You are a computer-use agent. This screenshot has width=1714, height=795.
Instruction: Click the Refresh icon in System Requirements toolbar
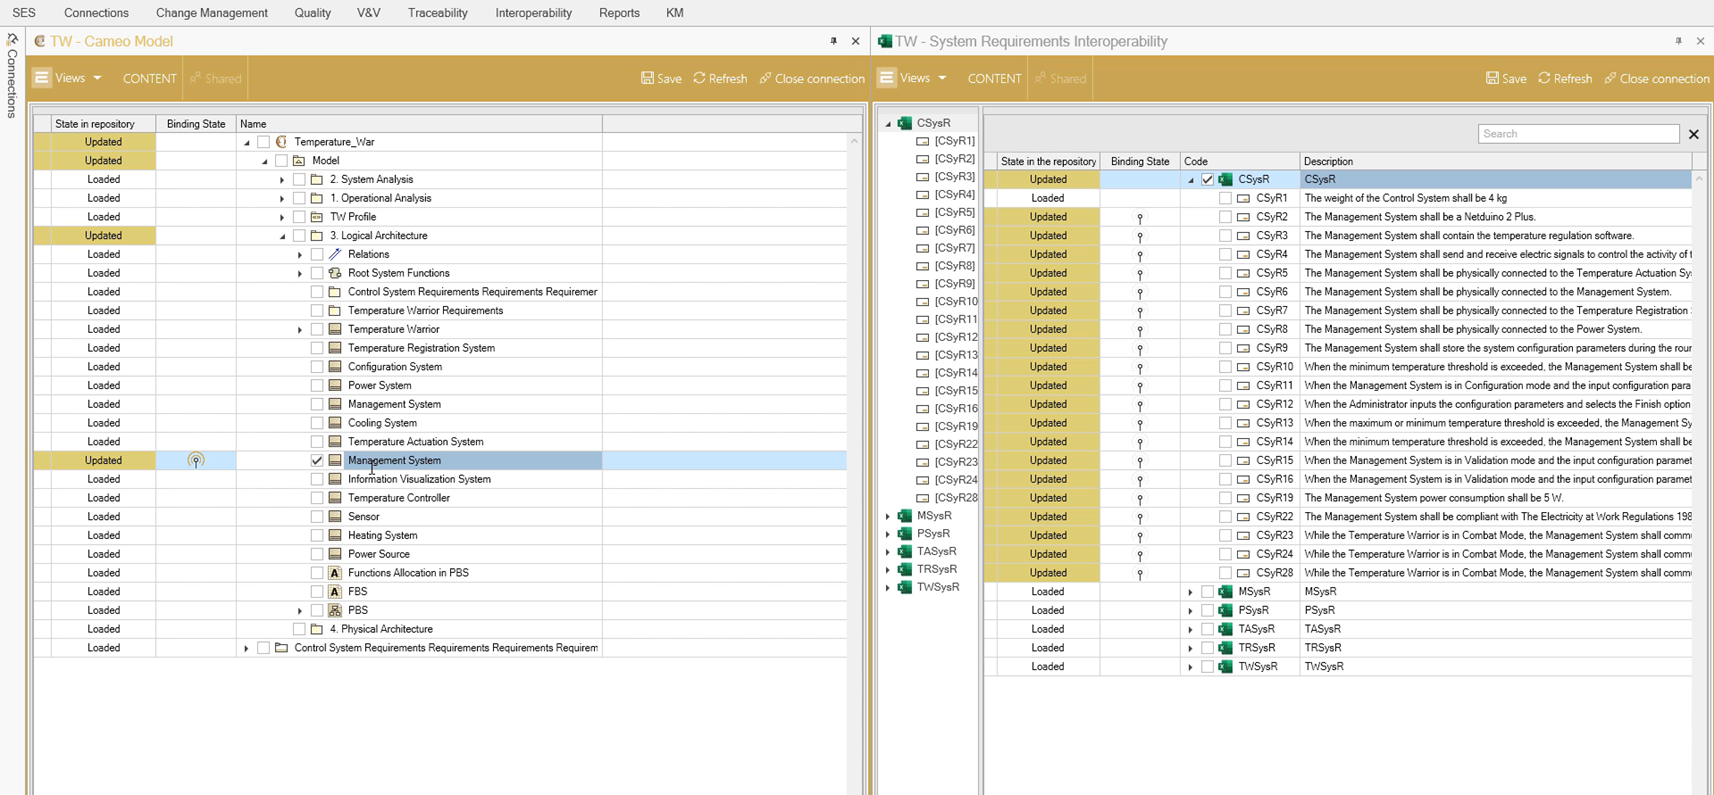pyautogui.click(x=1545, y=78)
